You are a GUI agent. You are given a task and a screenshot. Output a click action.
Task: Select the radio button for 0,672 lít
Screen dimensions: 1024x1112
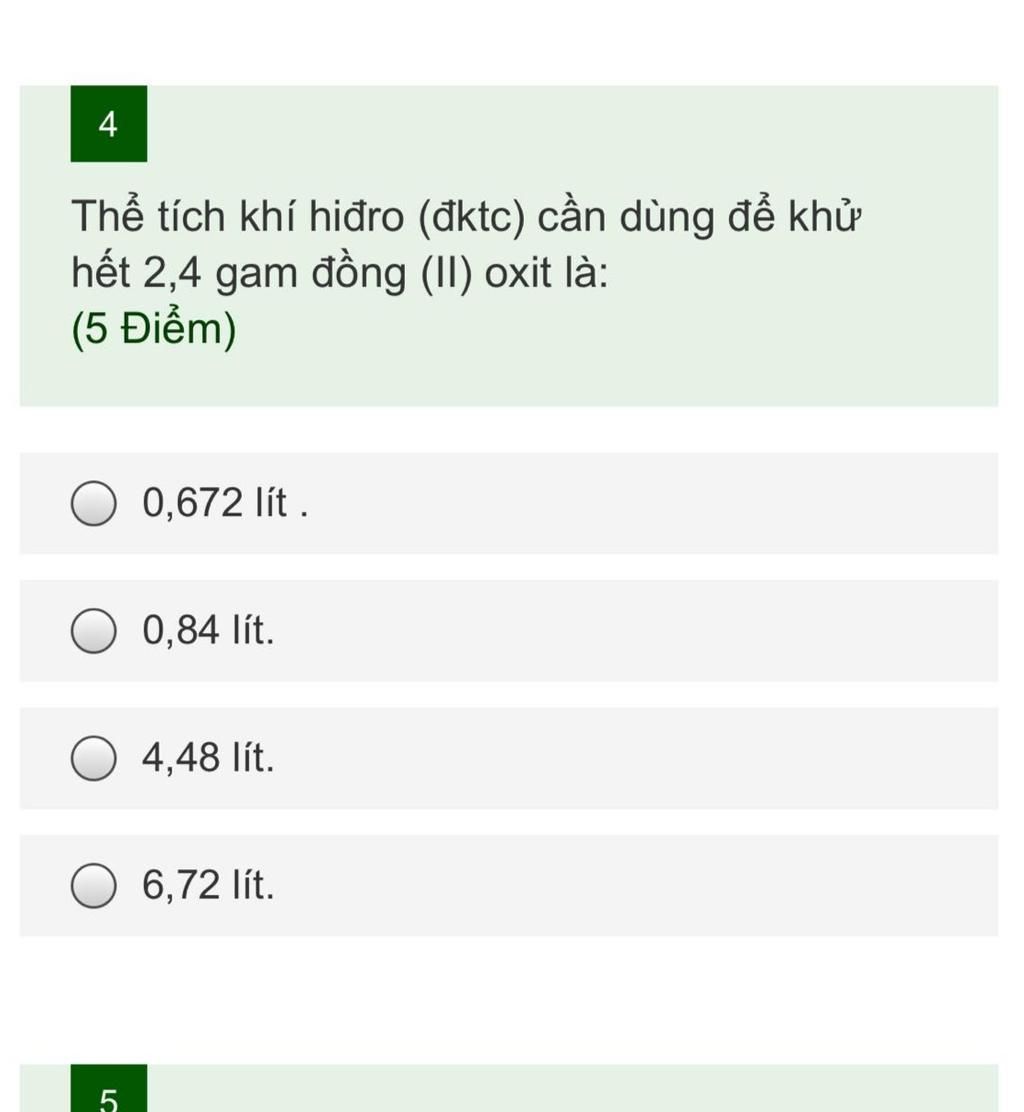[x=93, y=504]
